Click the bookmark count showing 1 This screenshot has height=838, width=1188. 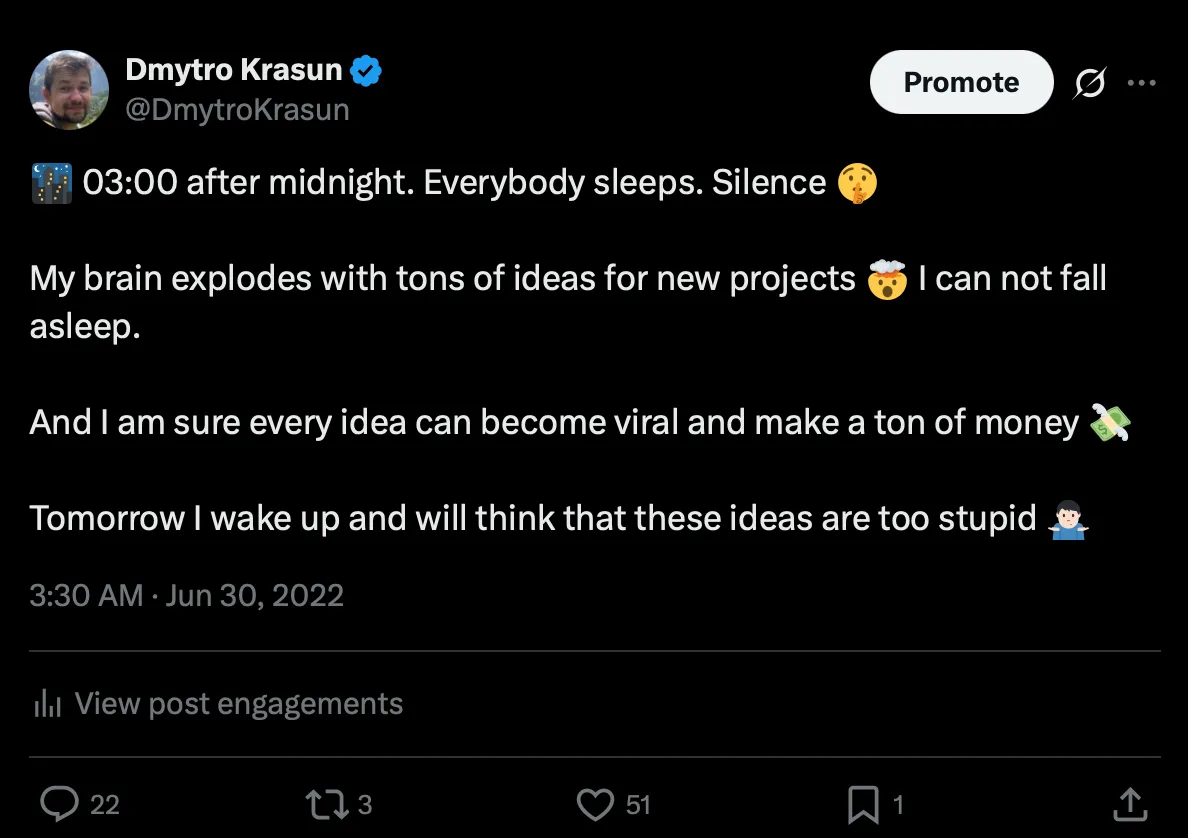(898, 805)
